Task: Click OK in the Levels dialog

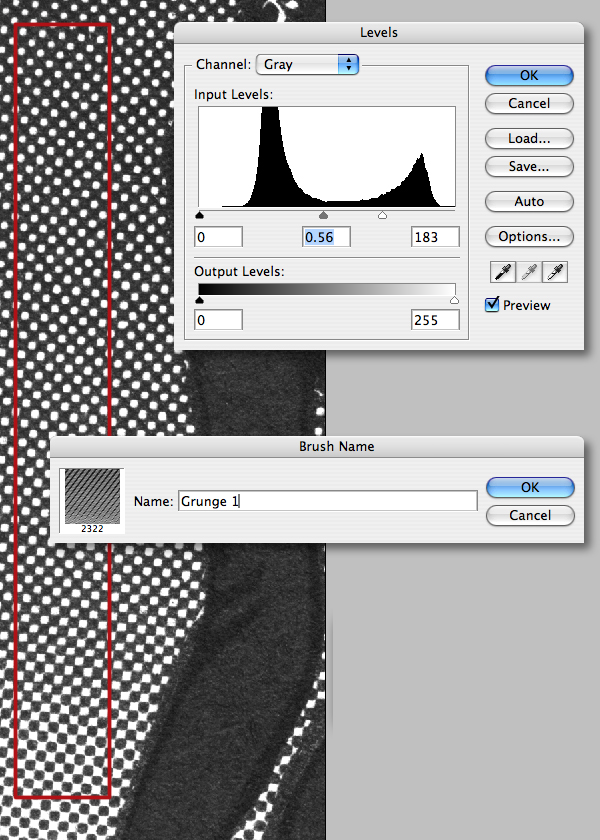Action: click(529, 76)
